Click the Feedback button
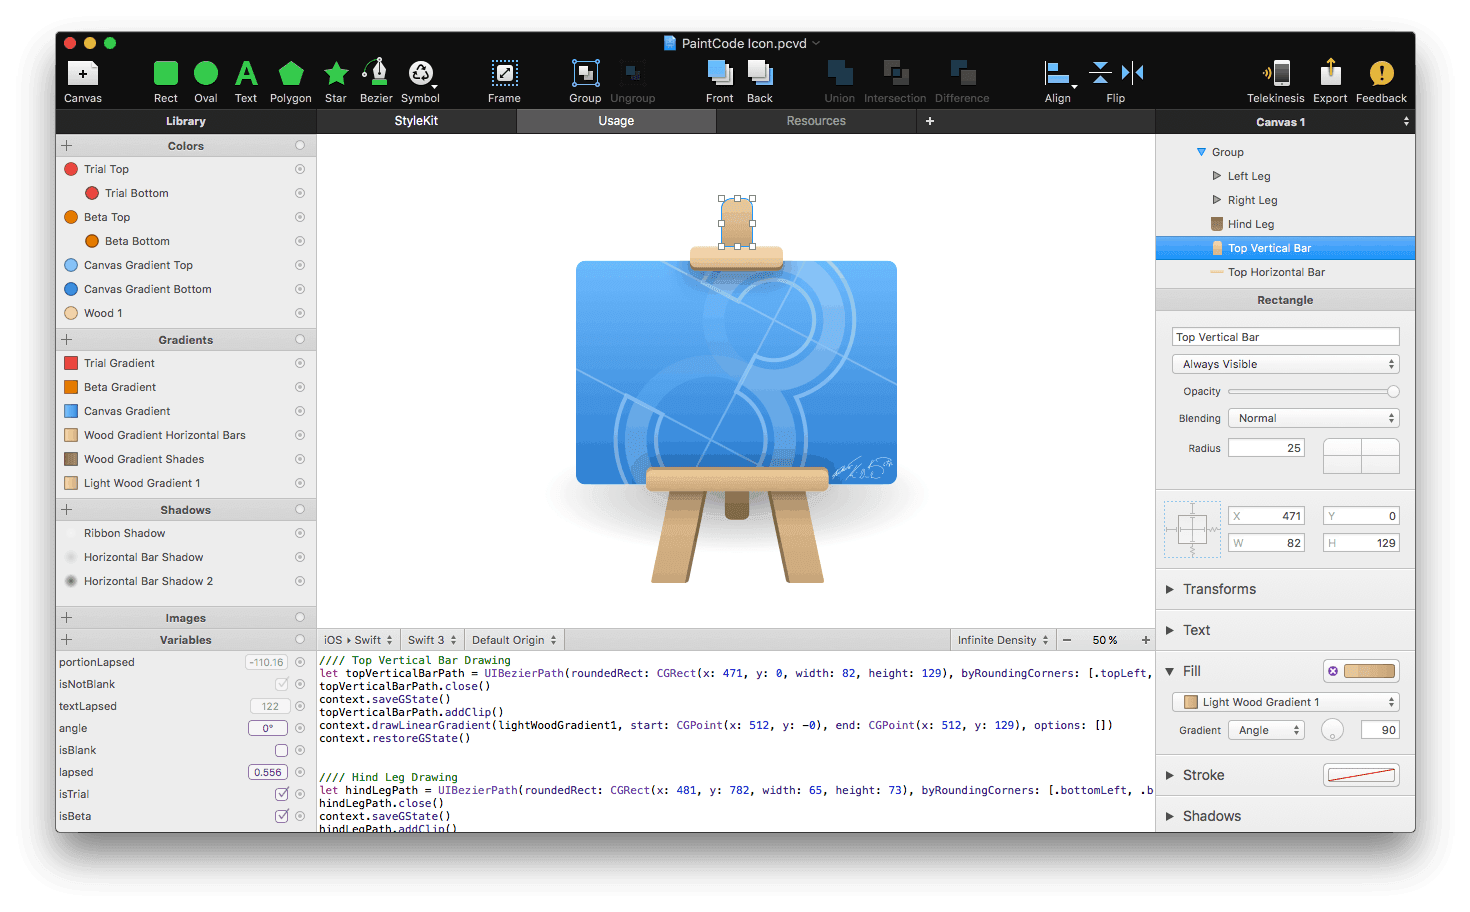This screenshot has height=912, width=1470. 1381,75
